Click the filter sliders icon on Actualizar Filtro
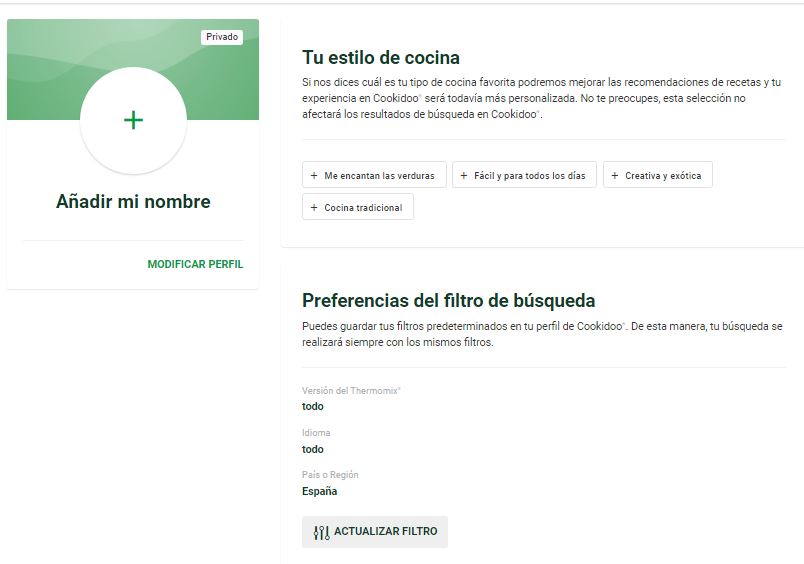 point(321,532)
